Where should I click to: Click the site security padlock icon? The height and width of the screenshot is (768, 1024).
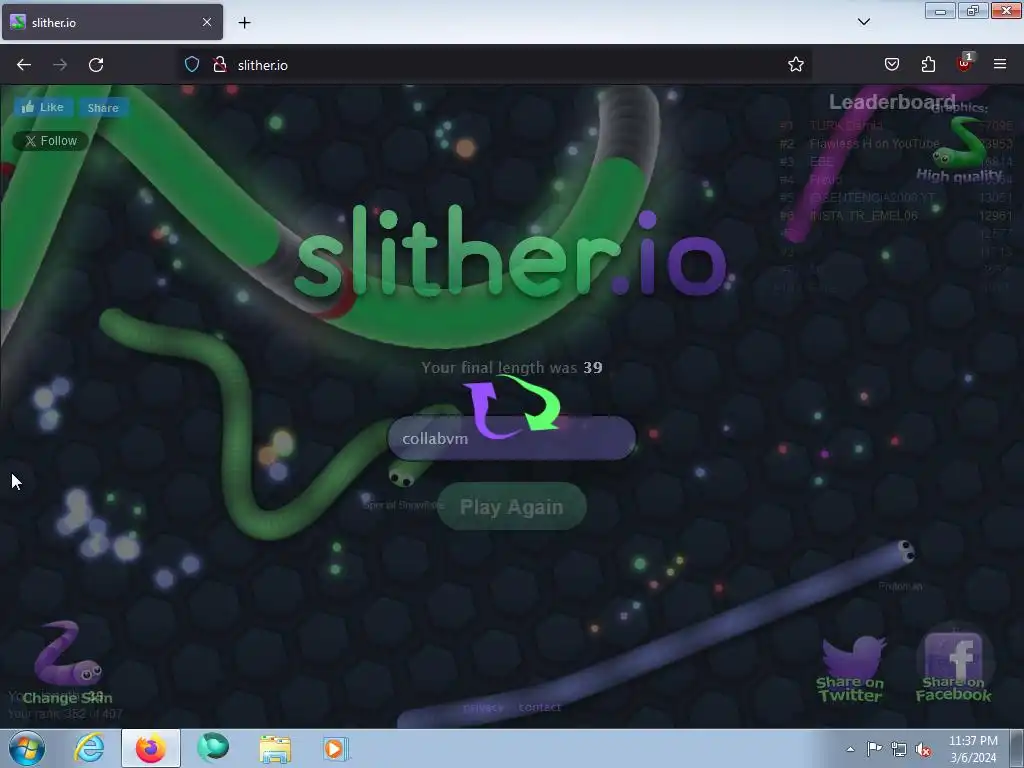click(220, 65)
